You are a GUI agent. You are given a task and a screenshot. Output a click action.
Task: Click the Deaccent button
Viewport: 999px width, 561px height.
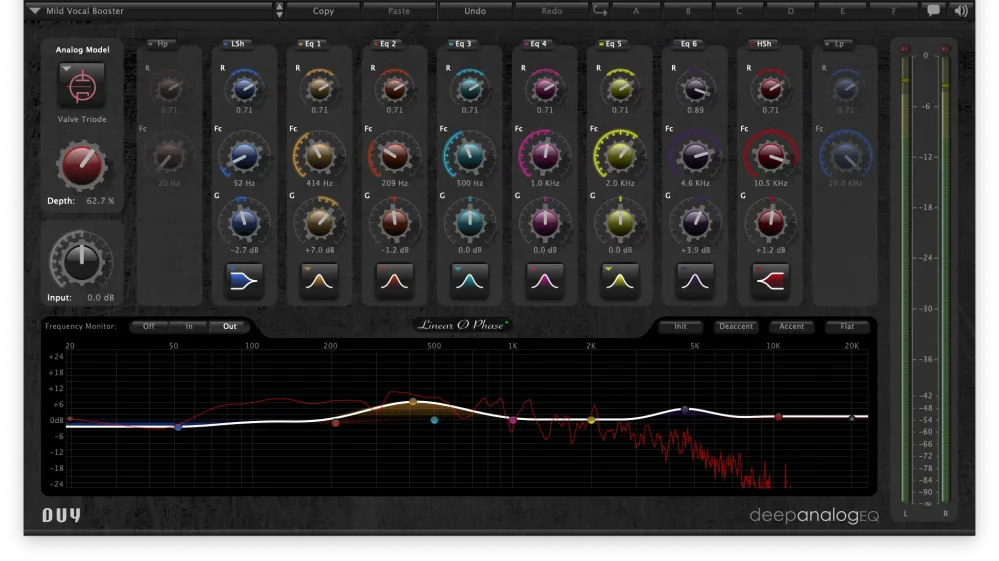736,326
